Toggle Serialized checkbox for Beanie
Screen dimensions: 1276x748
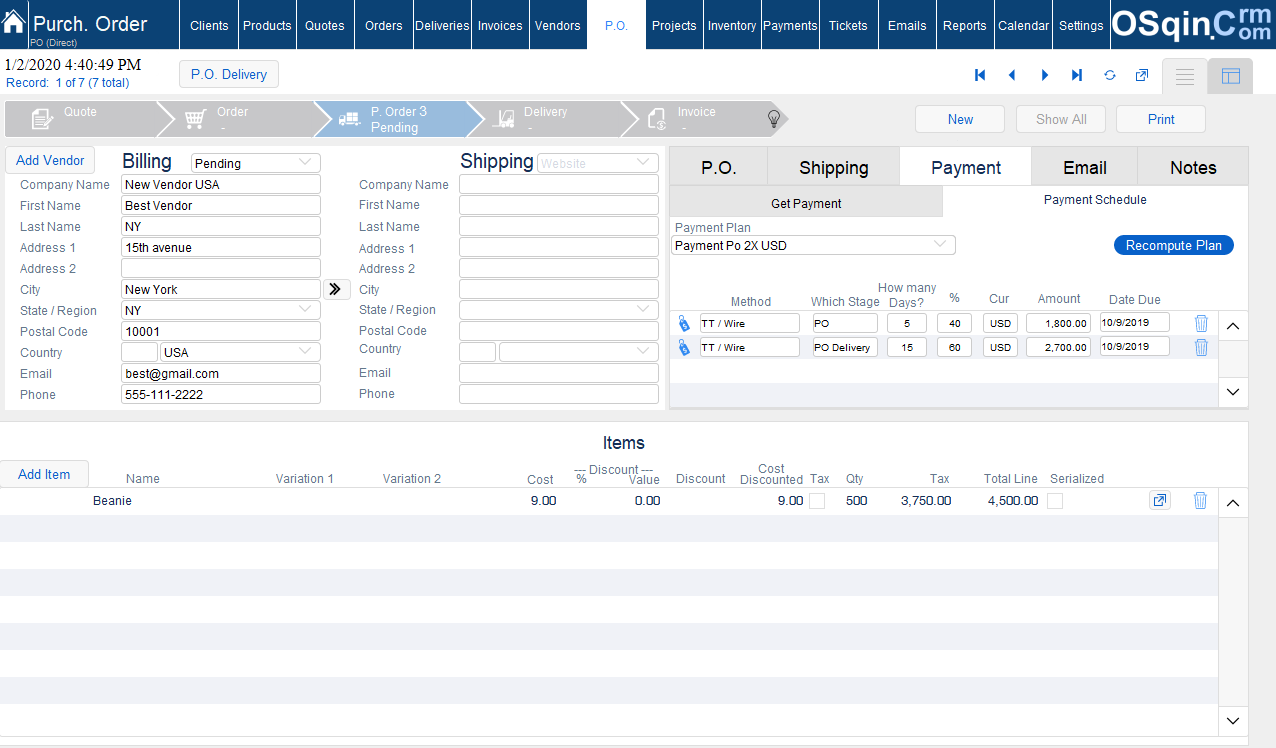point(1055,501)
